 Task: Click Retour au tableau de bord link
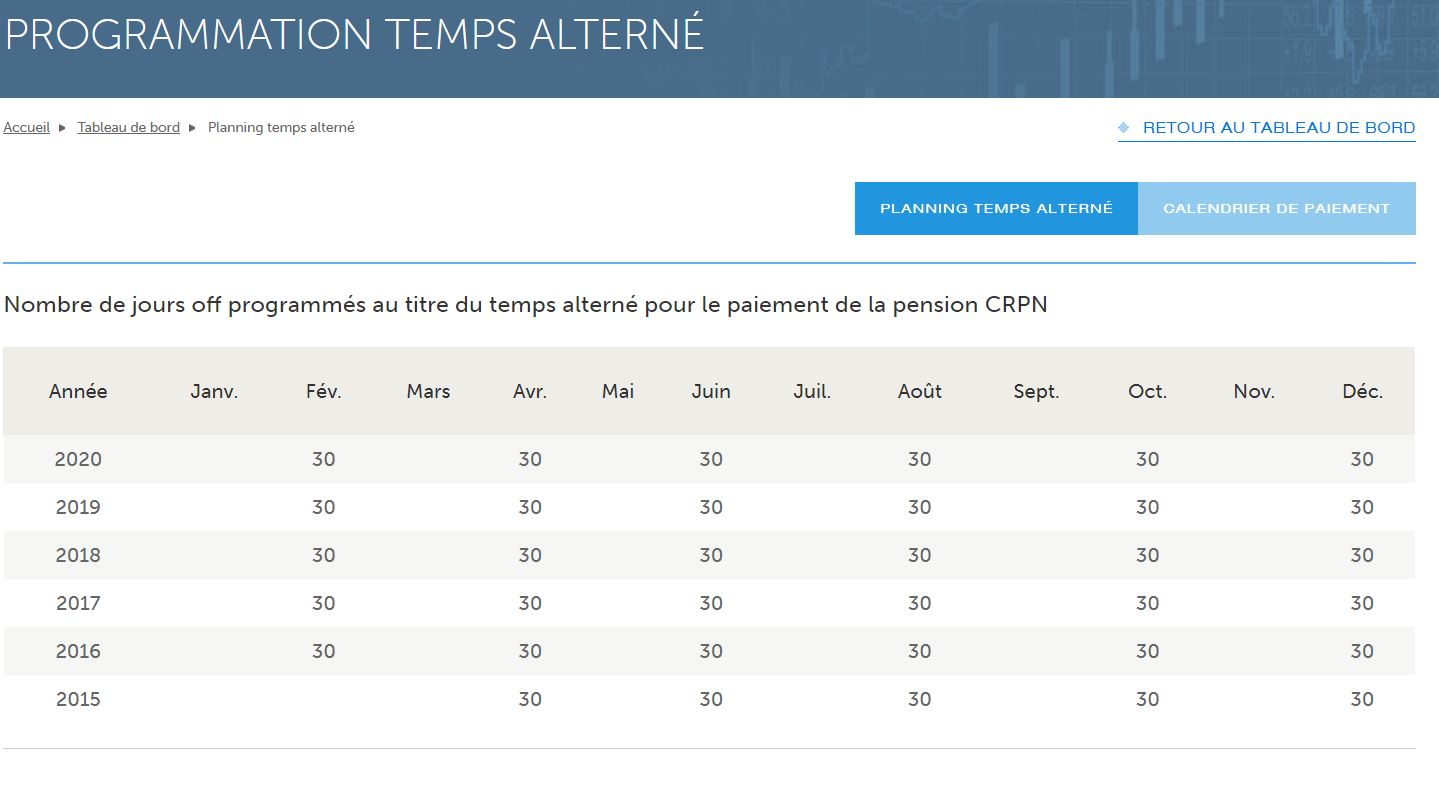pyautogui.click(x=1278, y=128)
